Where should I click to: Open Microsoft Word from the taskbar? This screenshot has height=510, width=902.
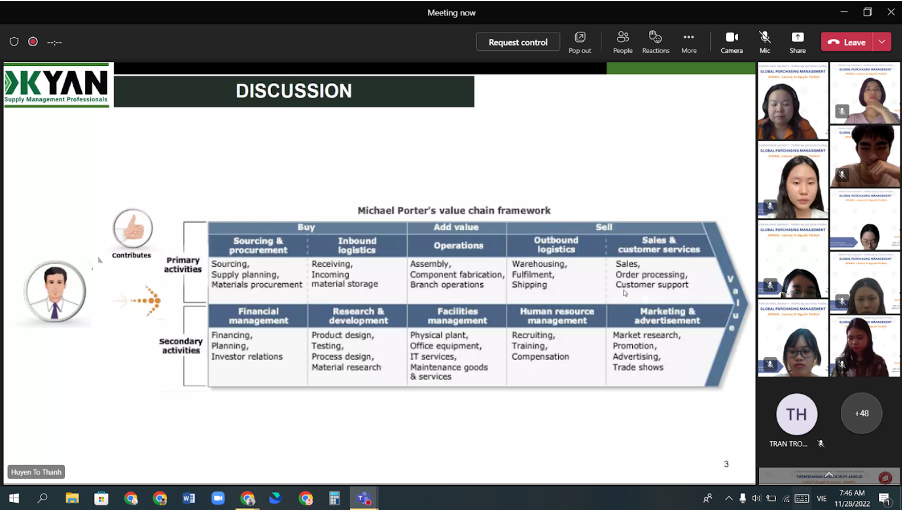coord(189,498)
